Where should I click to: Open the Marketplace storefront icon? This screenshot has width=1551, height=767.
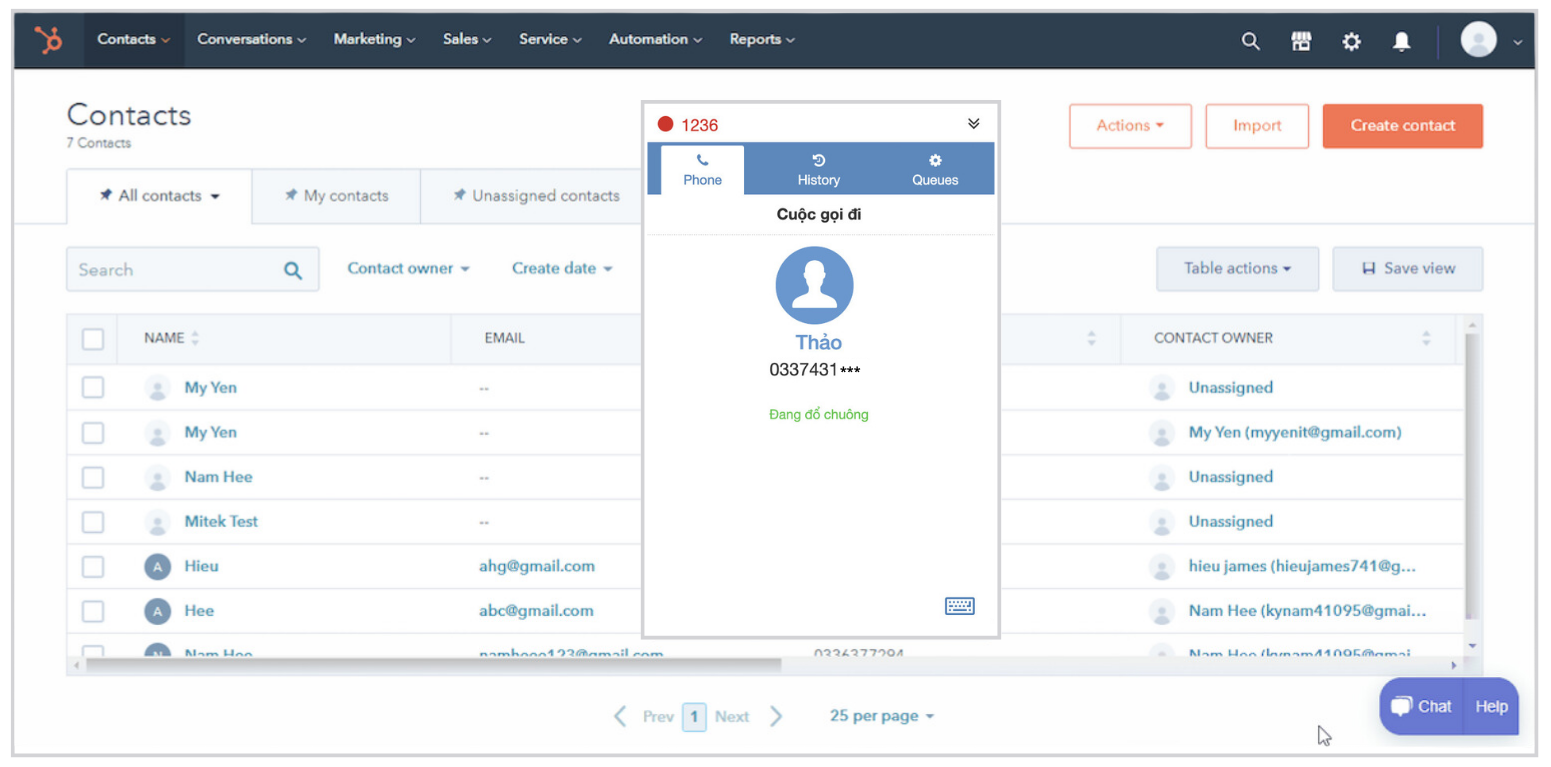(x=1301, y=41)
